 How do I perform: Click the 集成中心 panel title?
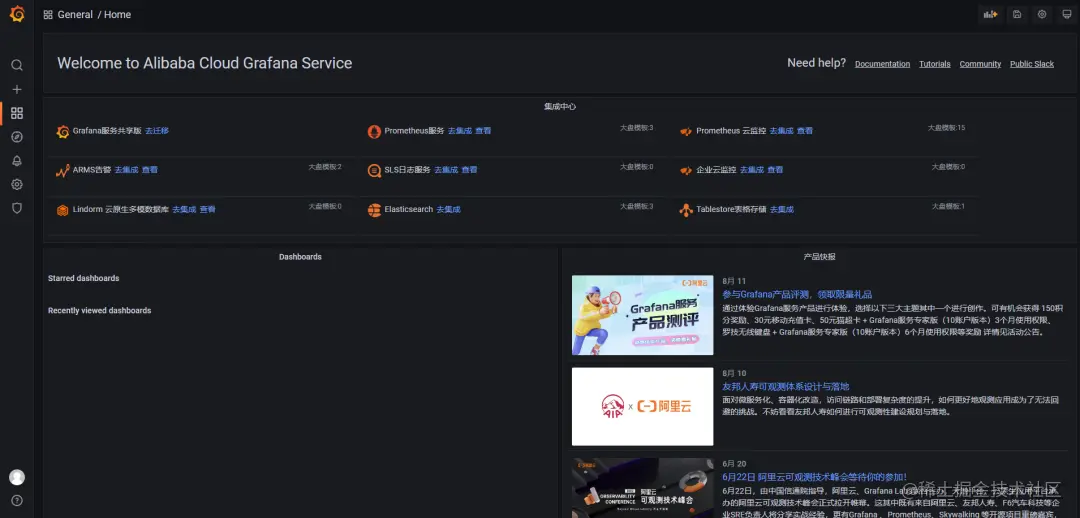pos(560,107)
